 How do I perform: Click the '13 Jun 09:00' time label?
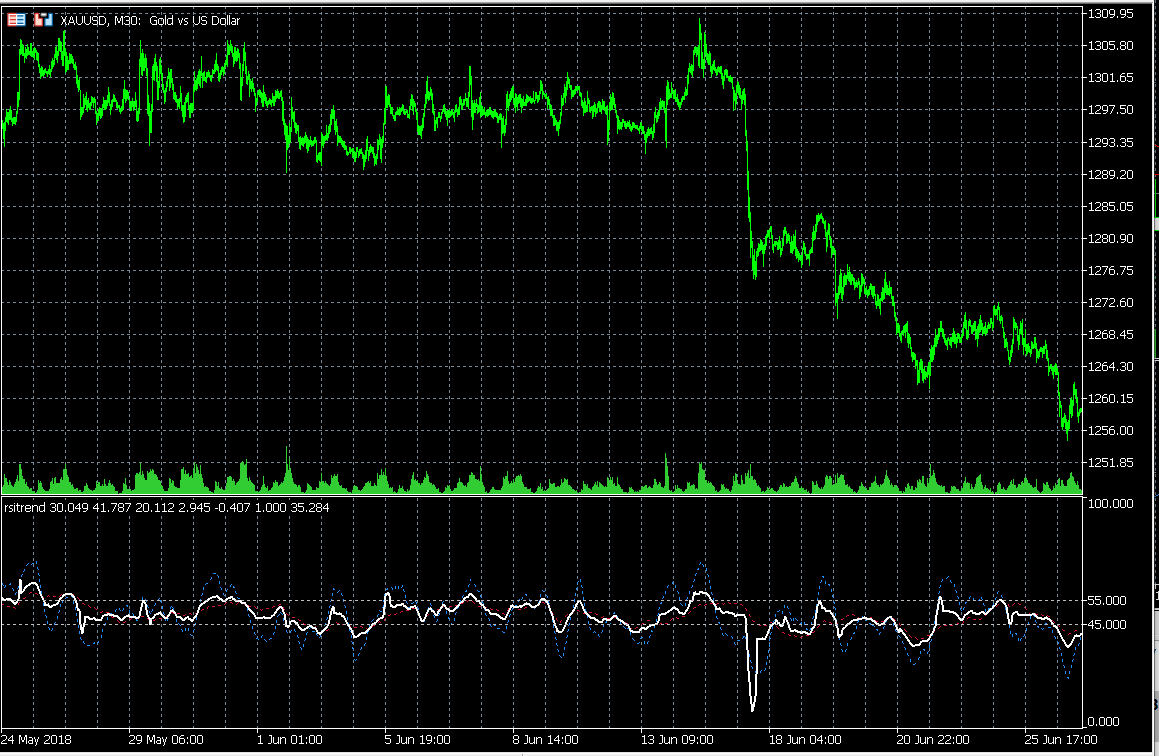point(676,739)
